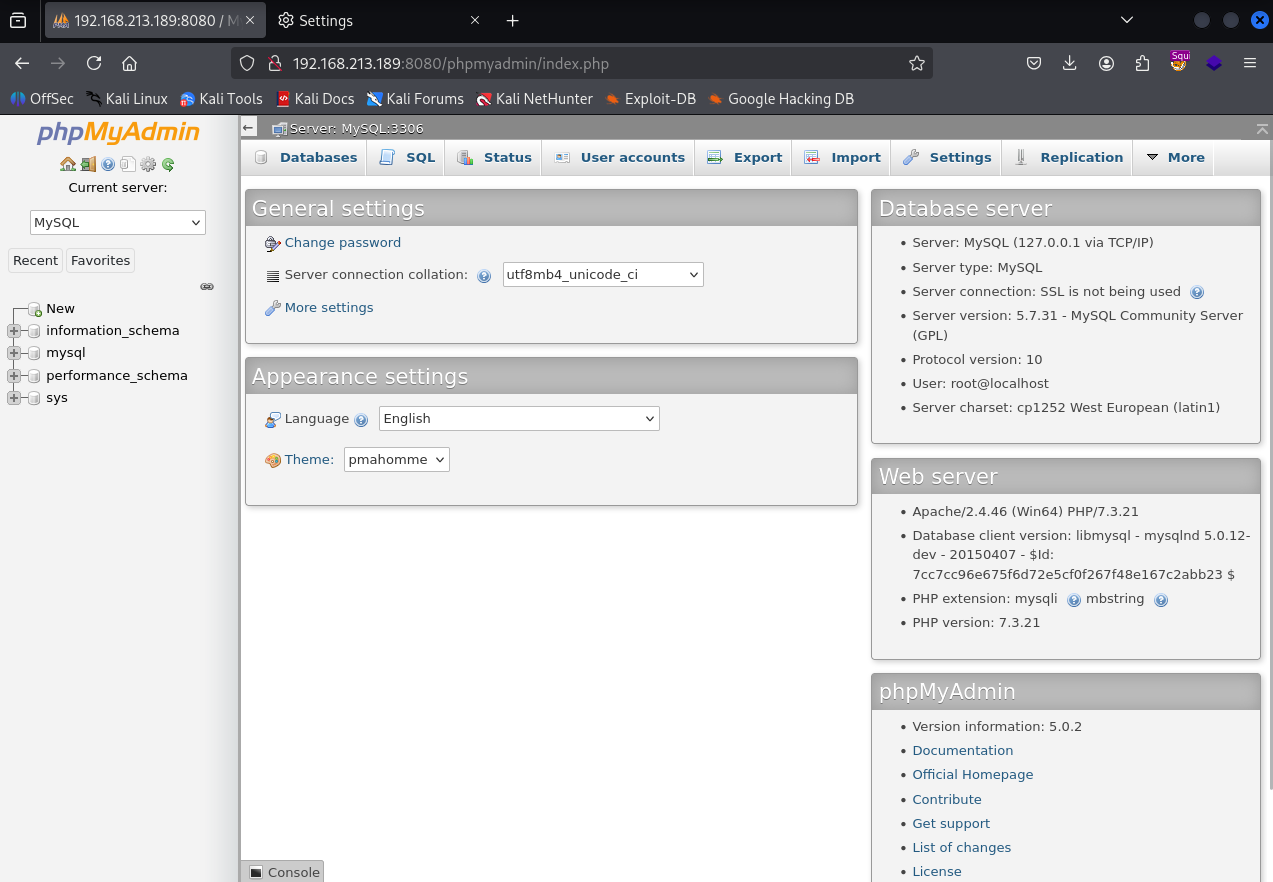Click help icon beside Server connection collation

[x=484, y=276]
